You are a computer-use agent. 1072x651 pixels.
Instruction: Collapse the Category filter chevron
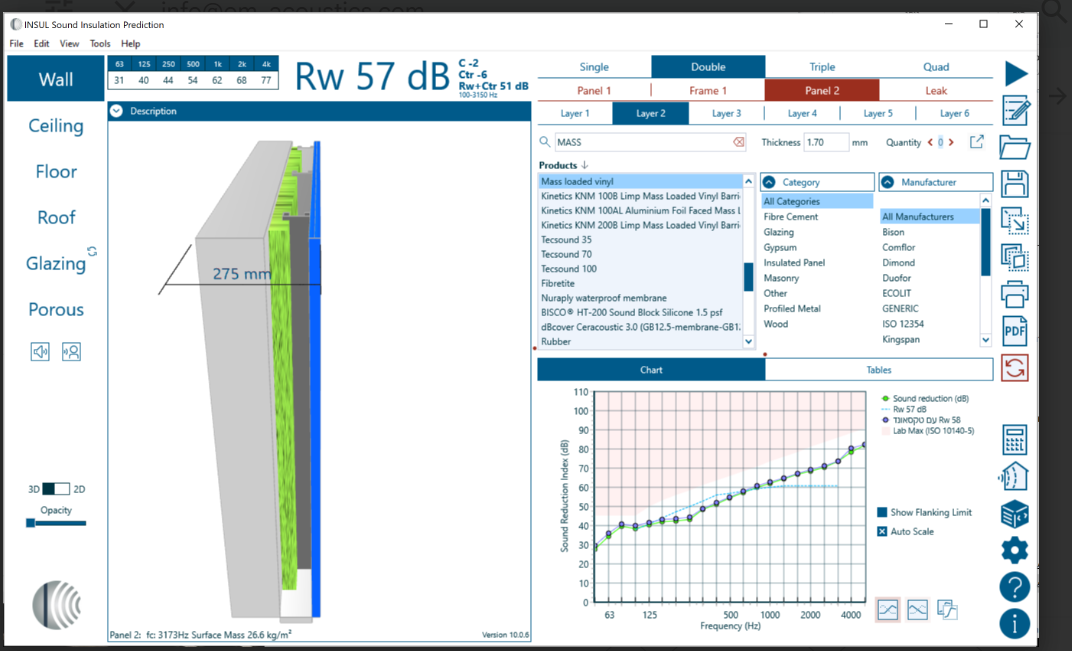[769, 182]
